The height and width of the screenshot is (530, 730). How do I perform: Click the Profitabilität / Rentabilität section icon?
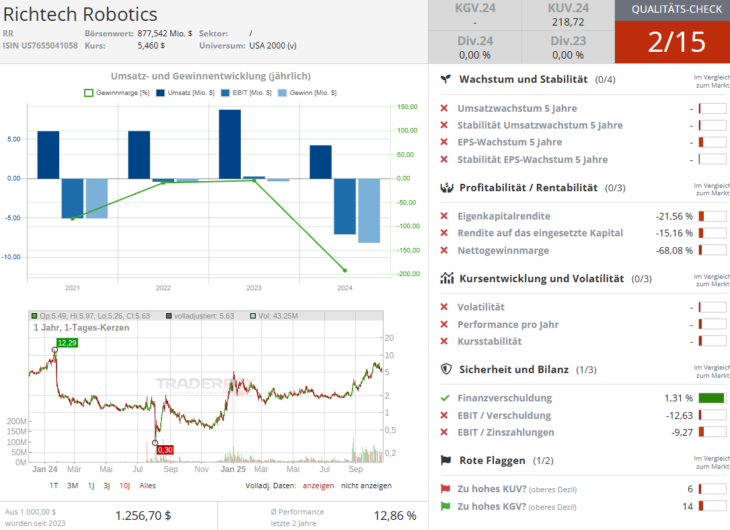(x=445, y=187)
